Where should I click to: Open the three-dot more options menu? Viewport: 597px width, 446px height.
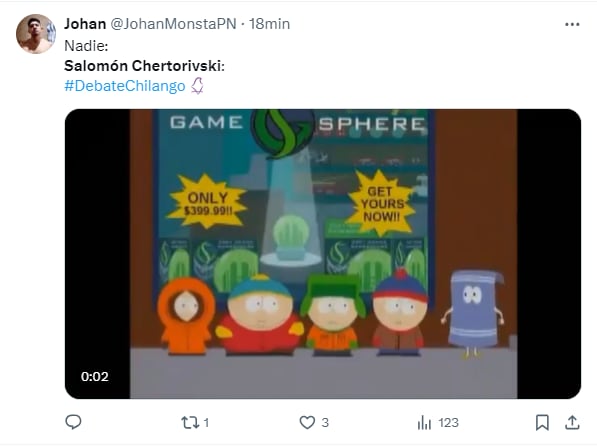(x=572, y=24)
